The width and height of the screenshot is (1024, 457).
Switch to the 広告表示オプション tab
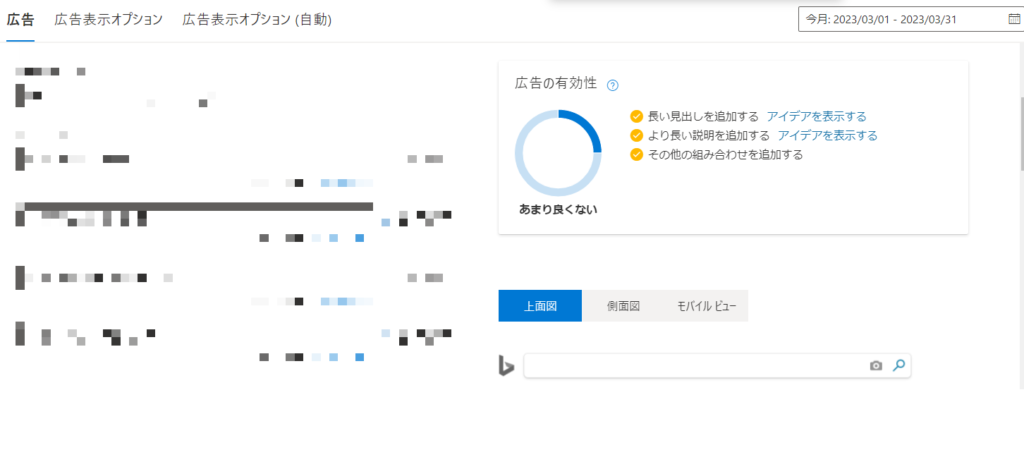coord(108,20)
